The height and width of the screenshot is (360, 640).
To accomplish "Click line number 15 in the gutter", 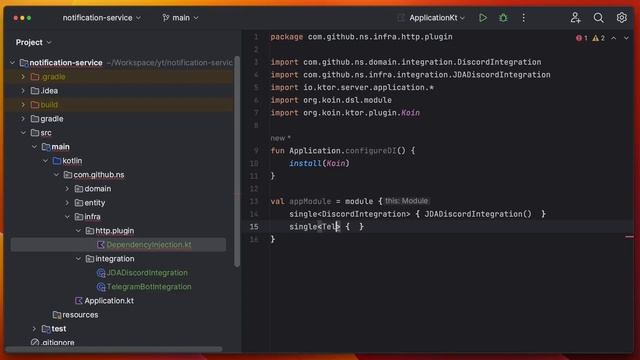I will (x=254, y=227).
